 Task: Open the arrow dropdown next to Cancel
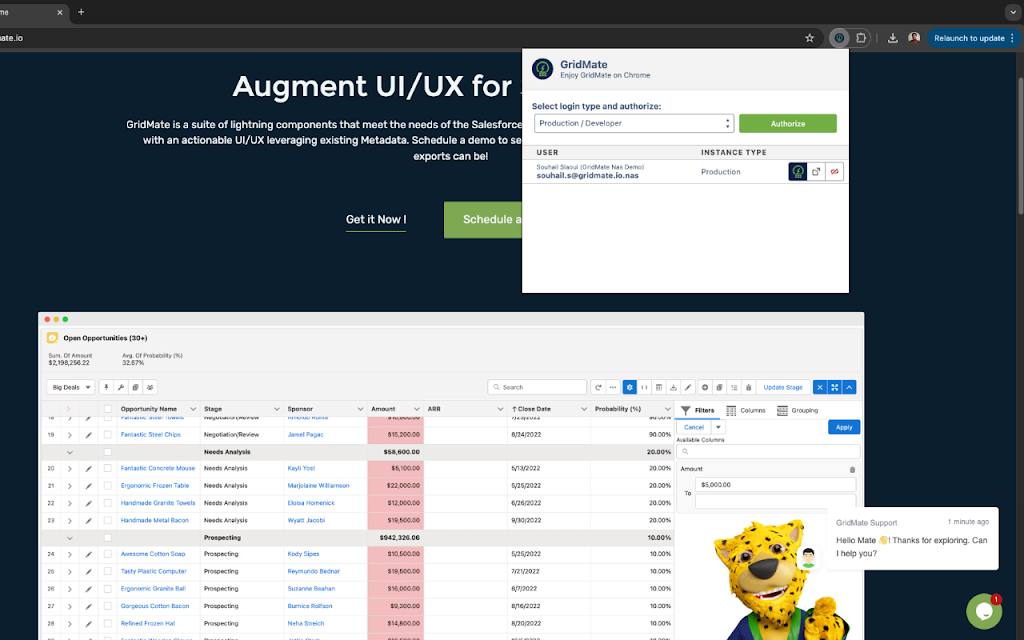coord(718,427)
